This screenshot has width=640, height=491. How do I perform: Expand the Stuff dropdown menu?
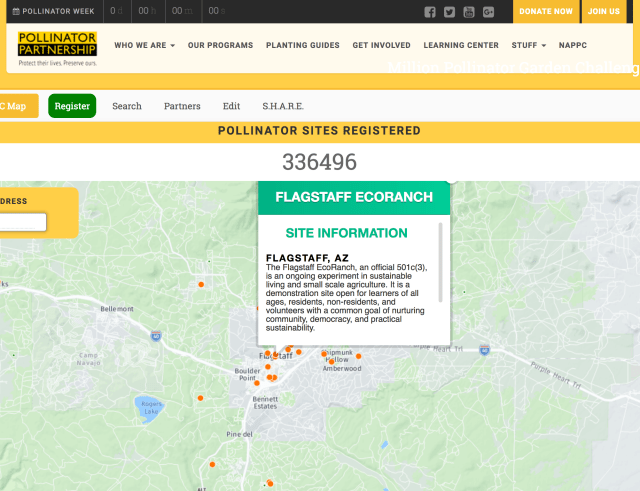click(529, 46)
